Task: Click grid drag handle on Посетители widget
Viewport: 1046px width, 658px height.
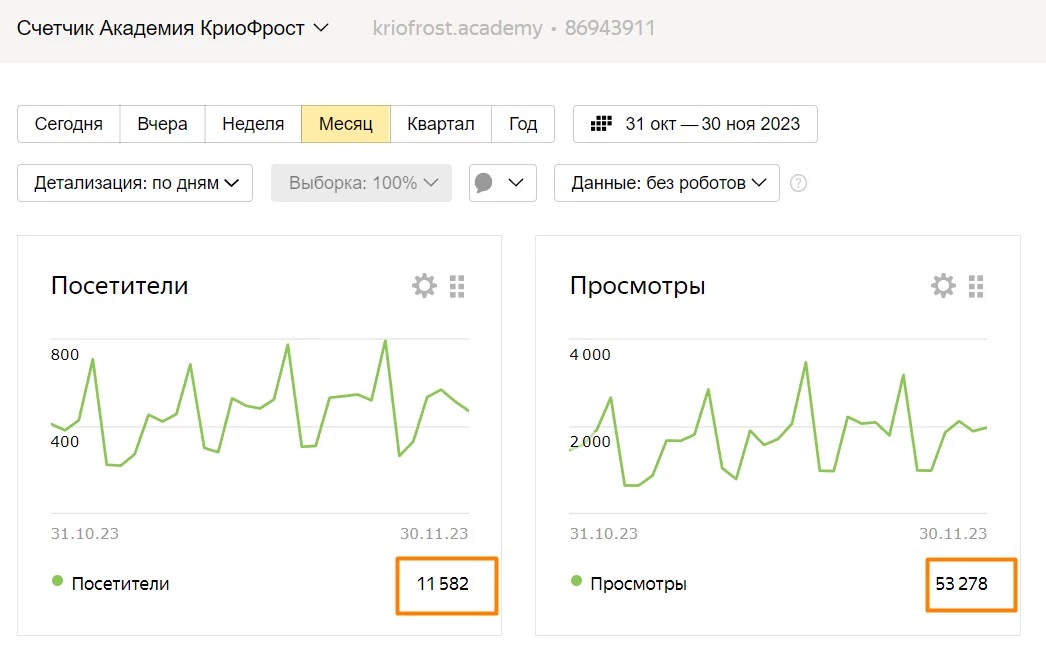Action: click(x=457, y=286)
